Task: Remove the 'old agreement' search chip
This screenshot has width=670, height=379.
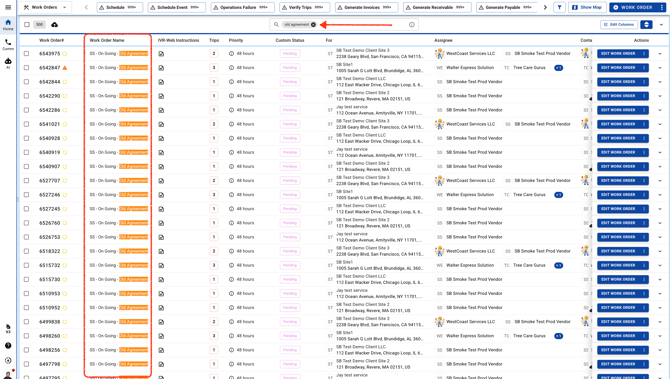Action: click(313, 25)
